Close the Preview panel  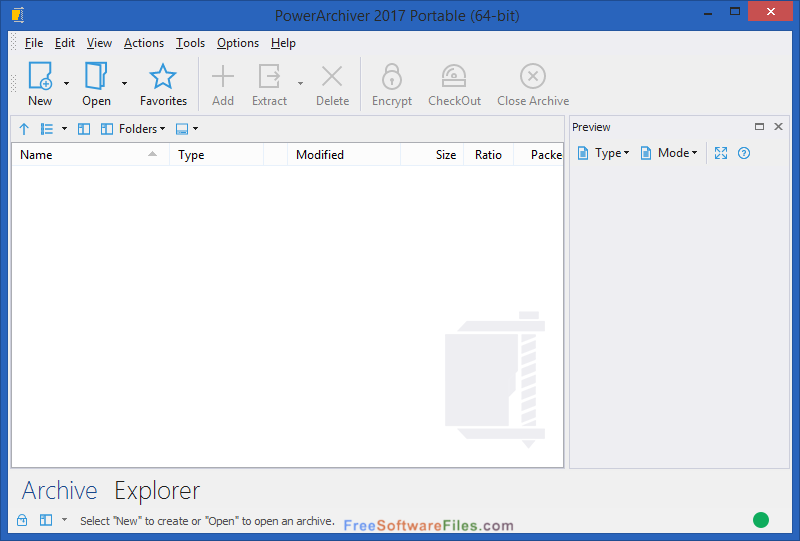(778, 127)
